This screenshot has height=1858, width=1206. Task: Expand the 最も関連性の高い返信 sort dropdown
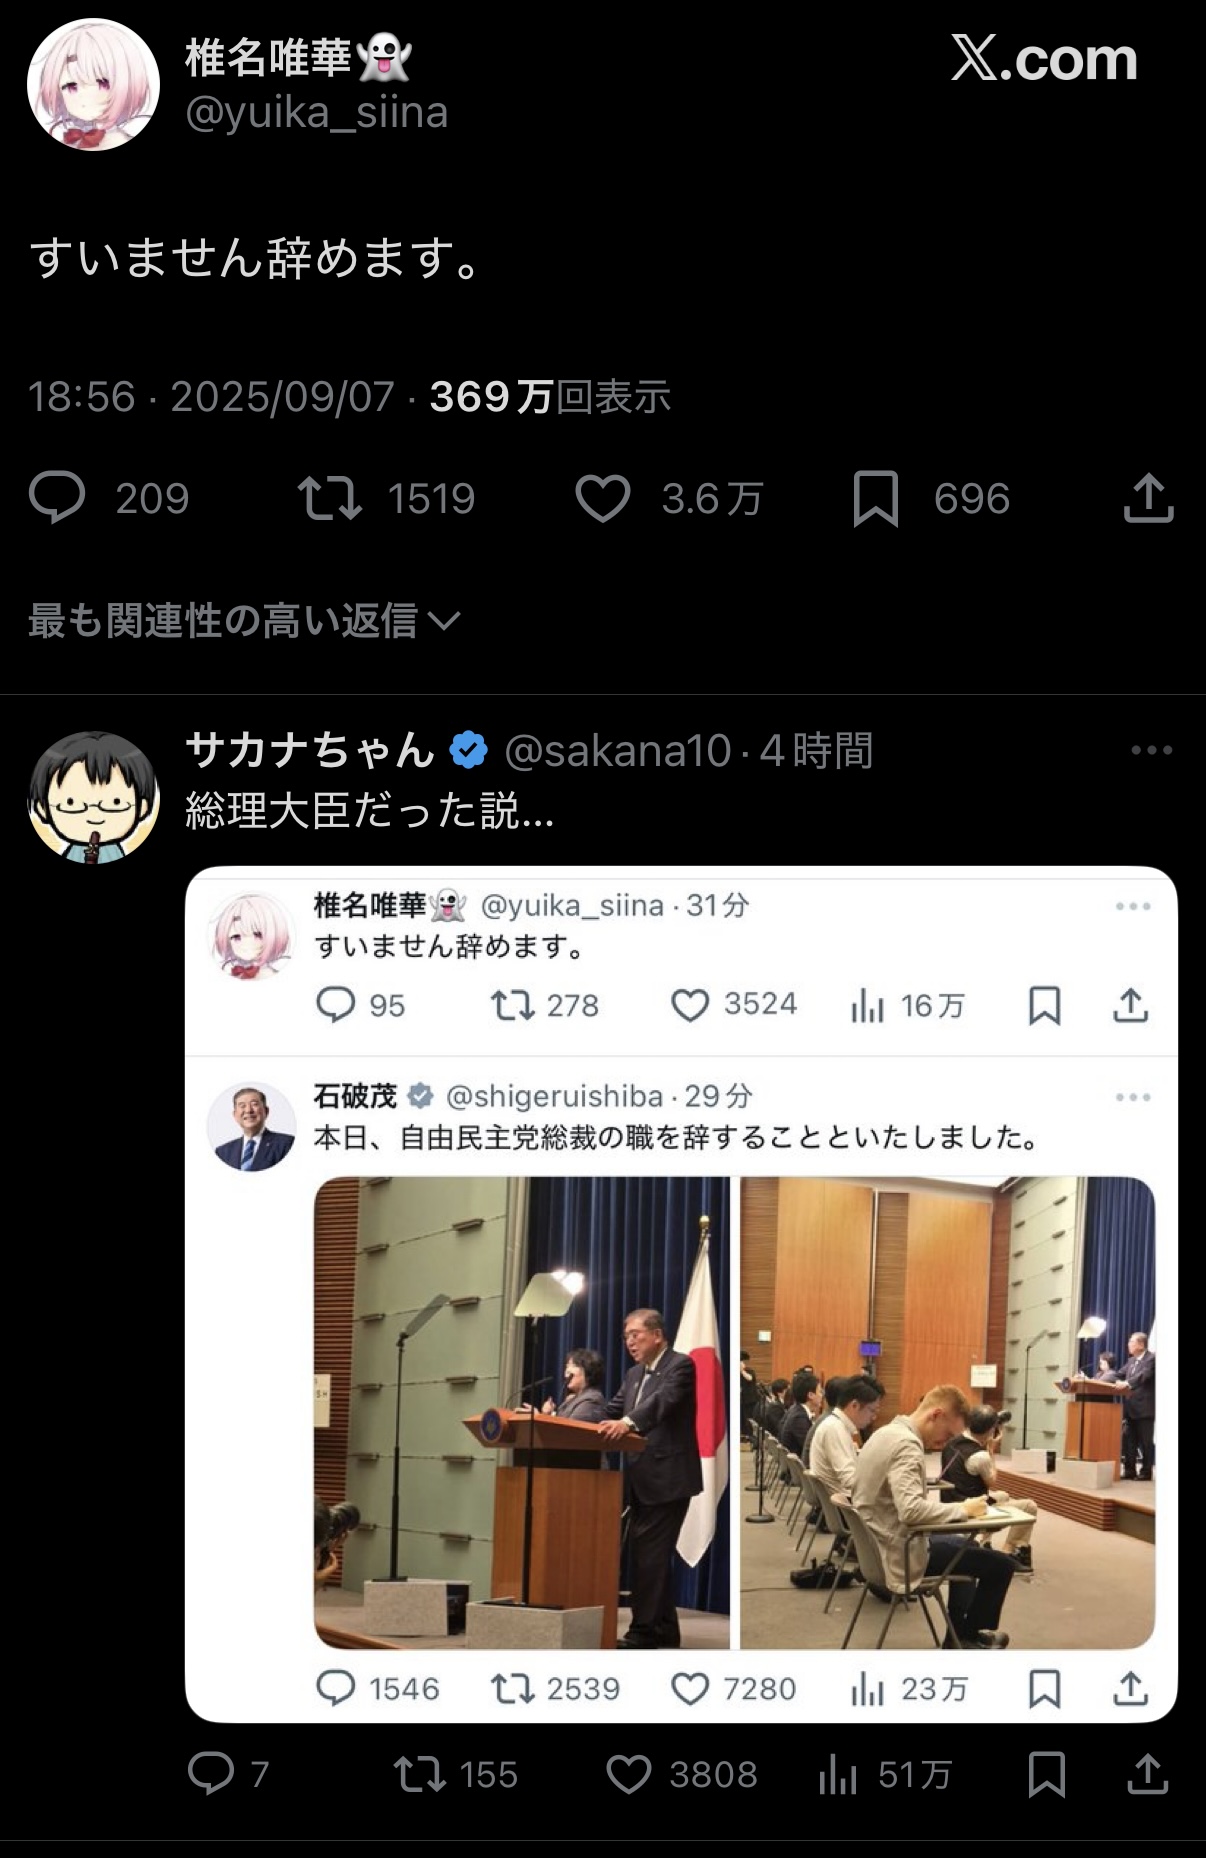(244, 621)
